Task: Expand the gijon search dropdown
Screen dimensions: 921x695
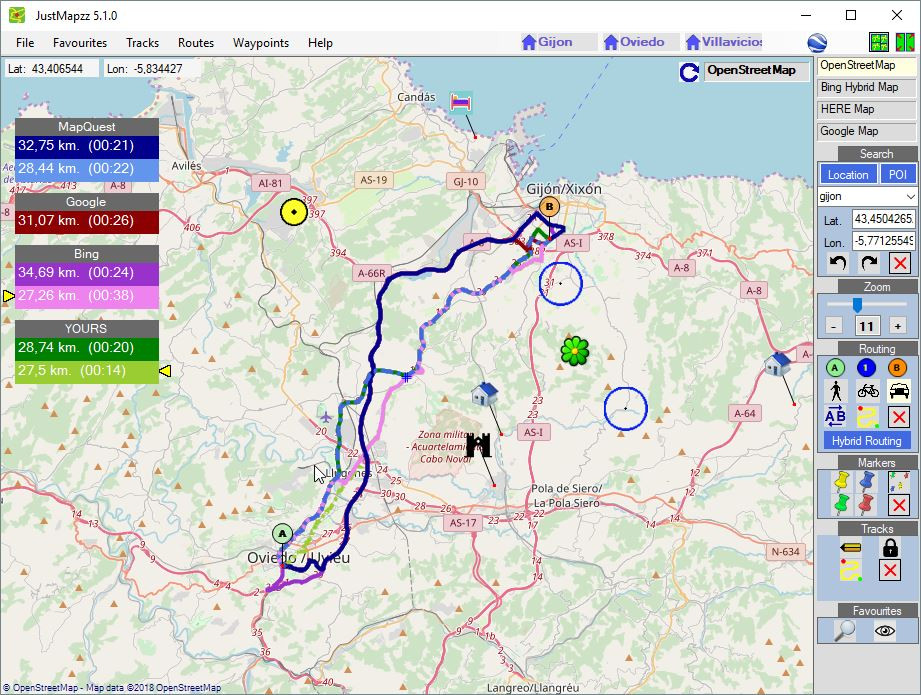Action: coord(910,196)
